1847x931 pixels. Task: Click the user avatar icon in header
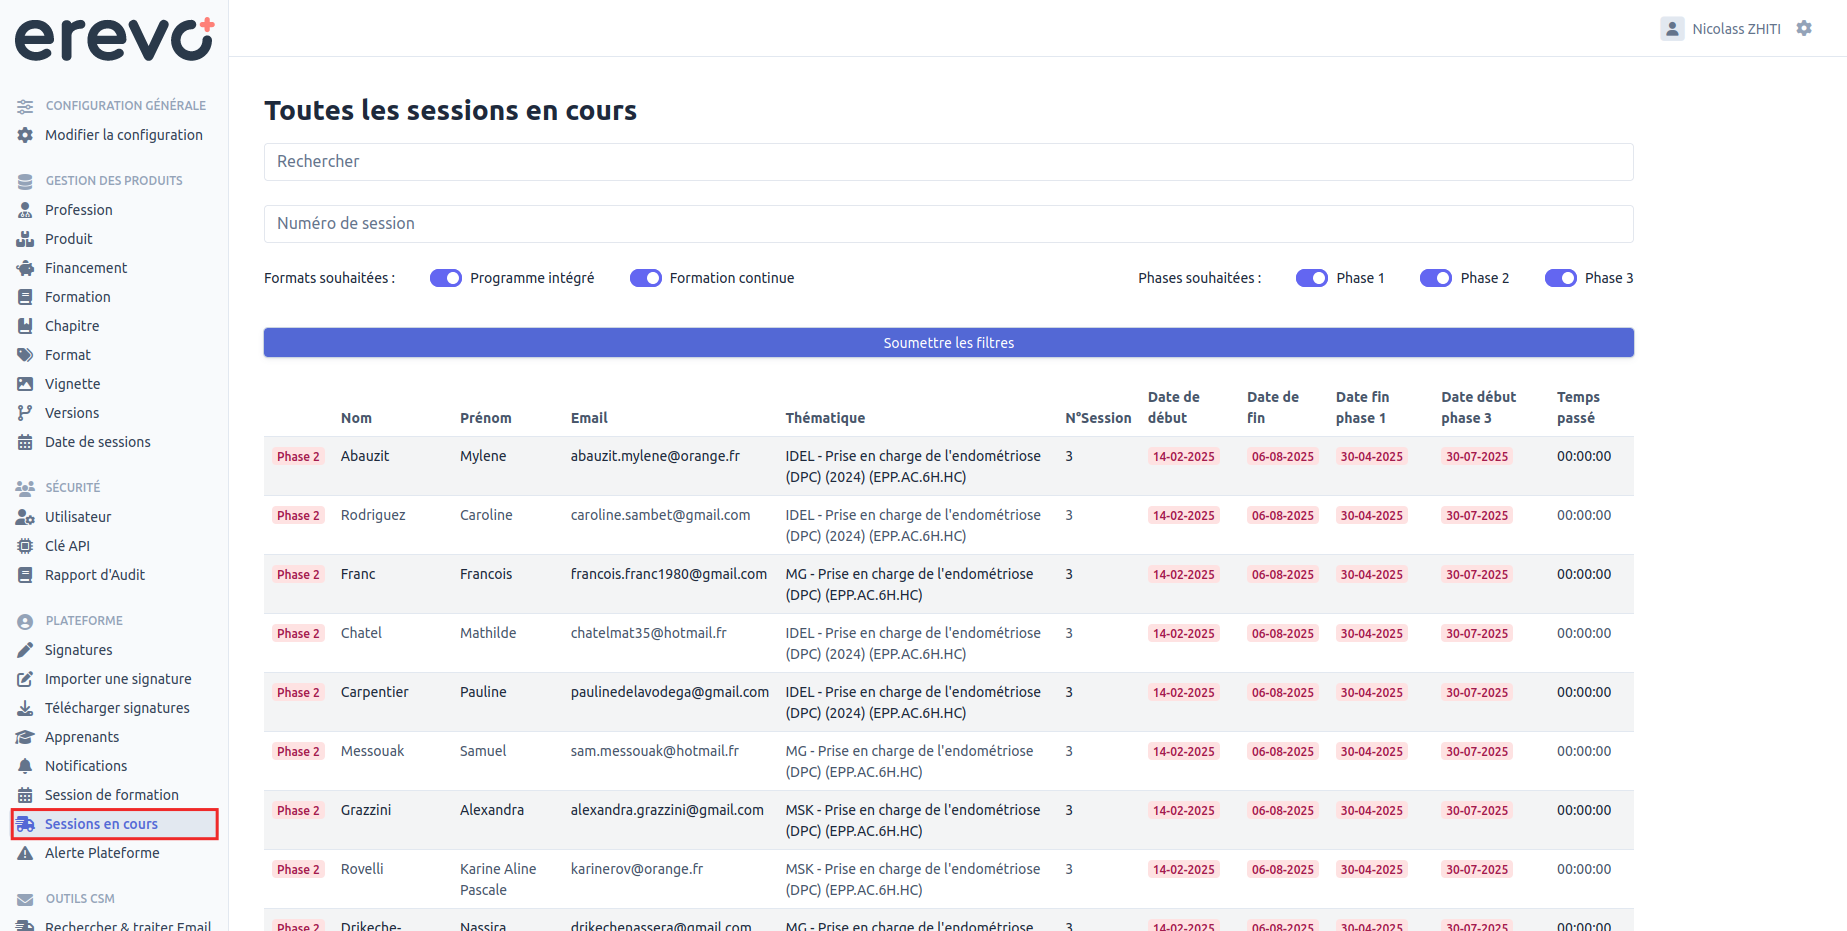1672,29
